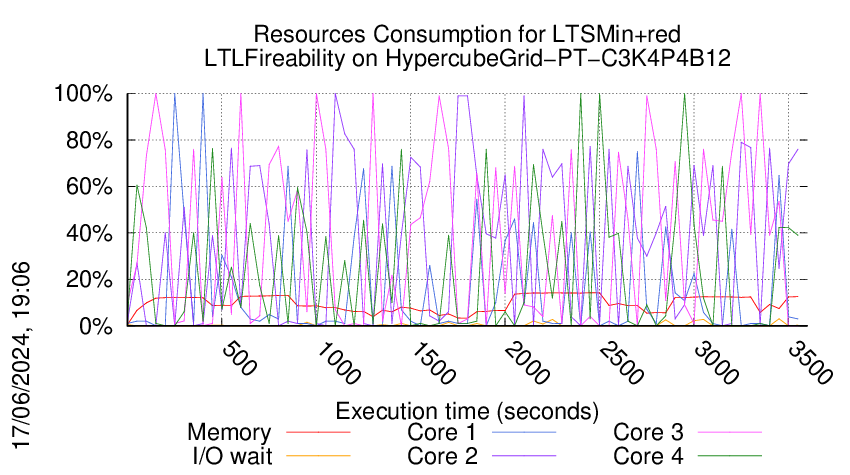
Task: Click the red Memory legend line sample
Action: tap(318, 432)
